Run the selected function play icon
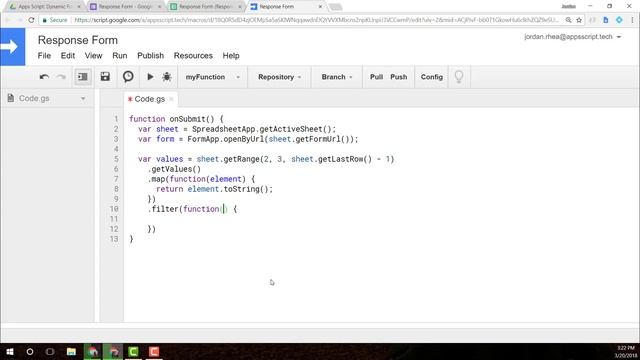This screenshot has width=640, height=360. click(150, 77)
